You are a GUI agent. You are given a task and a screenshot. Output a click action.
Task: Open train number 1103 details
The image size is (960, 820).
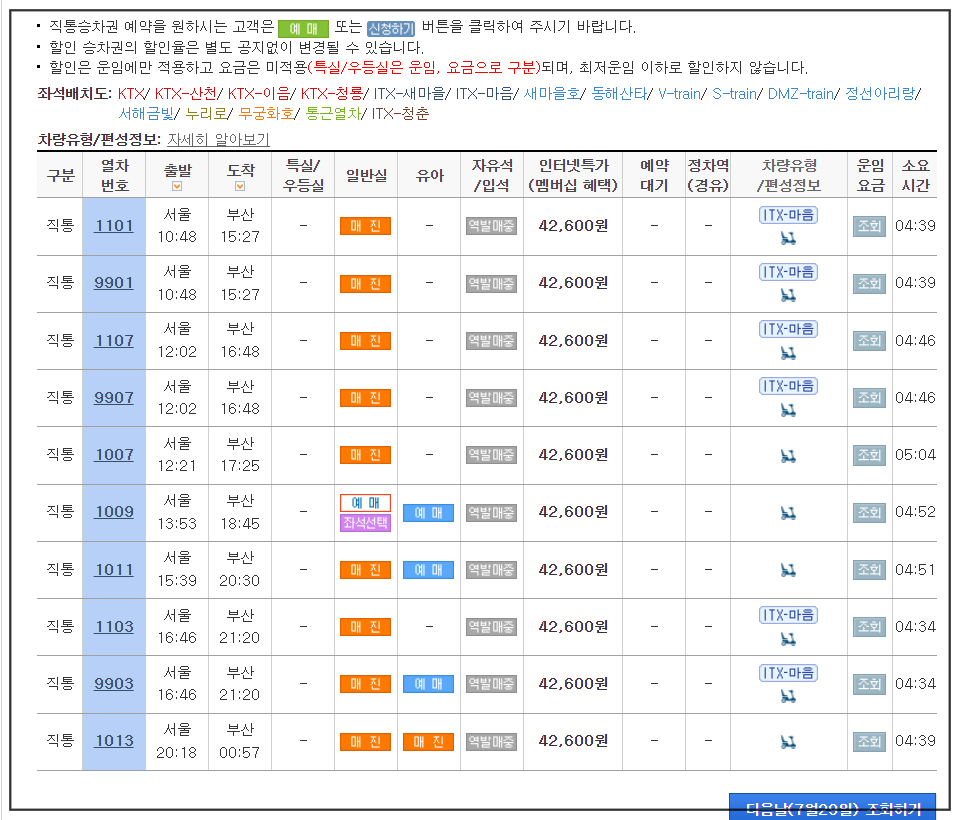[x=114, y=626]
